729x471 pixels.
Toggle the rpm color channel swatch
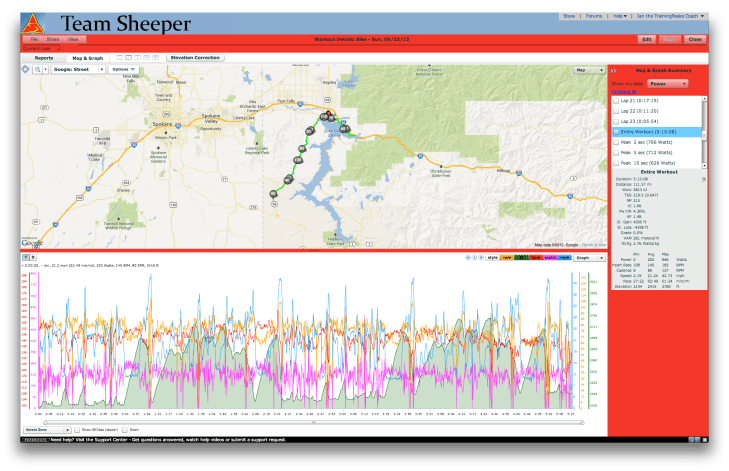click(x=509, y=257)
